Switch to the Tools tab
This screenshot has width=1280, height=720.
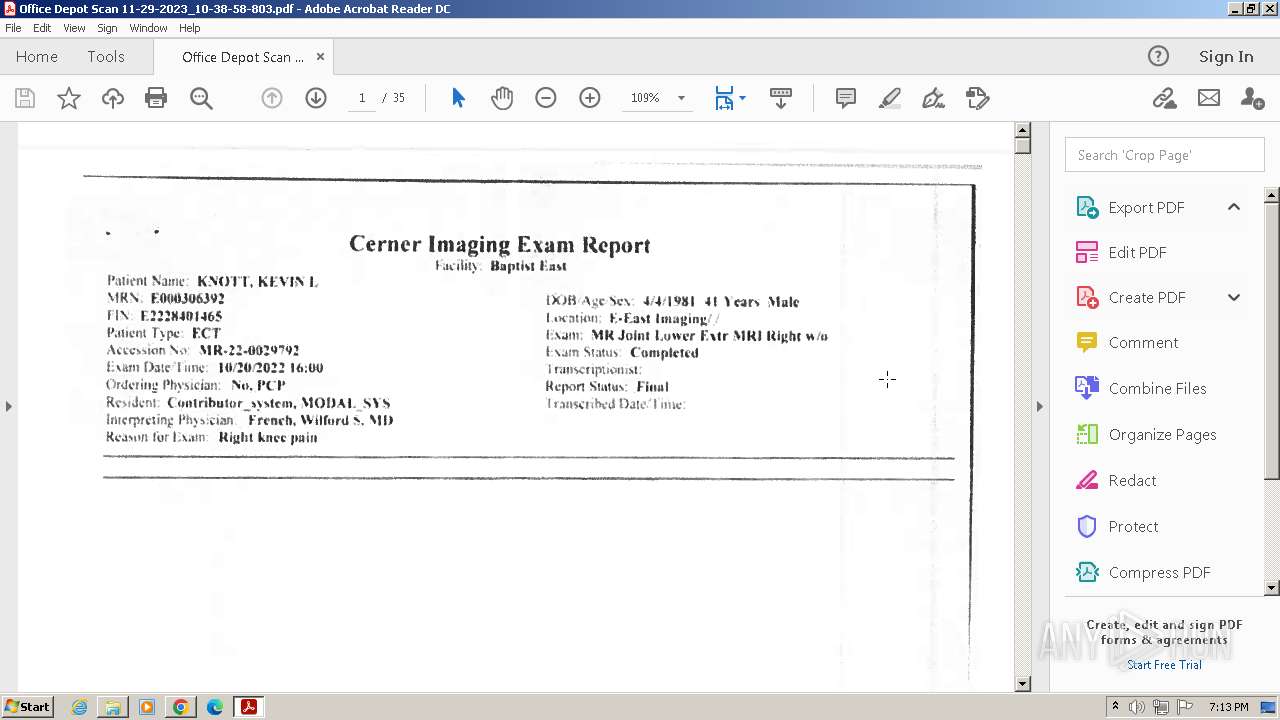105,57
